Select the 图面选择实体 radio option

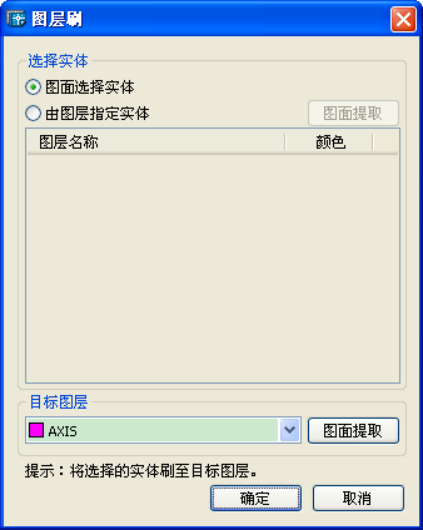[33, 87]
